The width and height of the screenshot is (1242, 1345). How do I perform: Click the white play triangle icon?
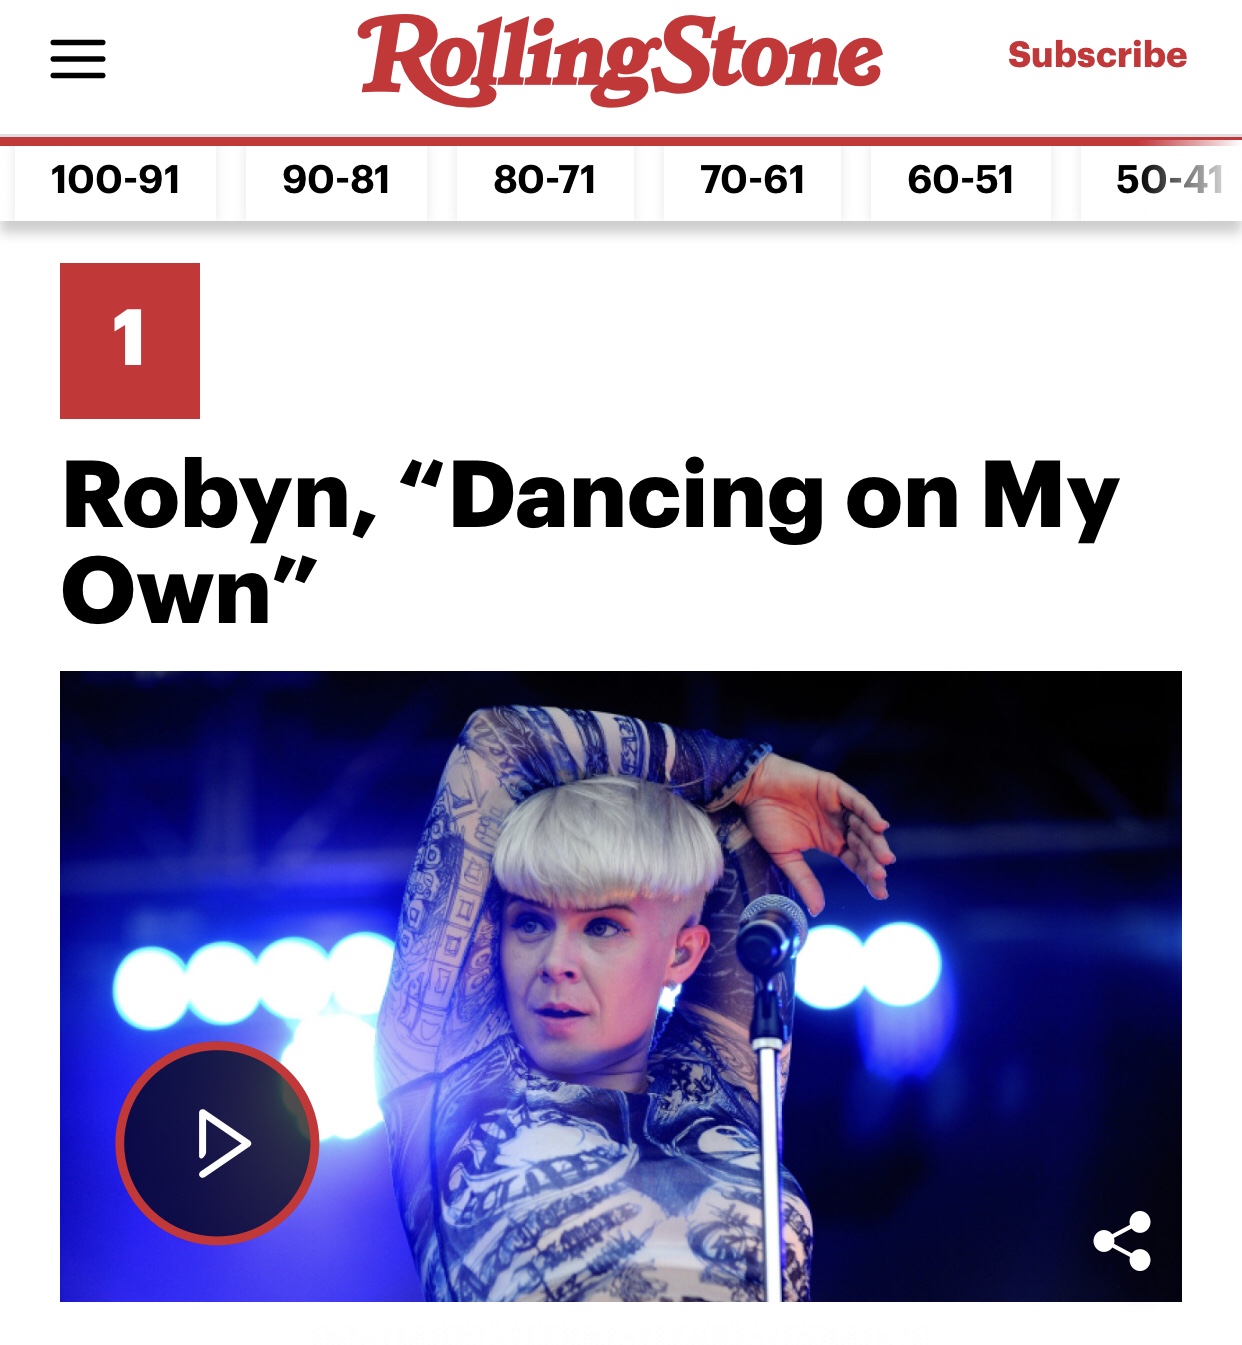pos(224,1143)
